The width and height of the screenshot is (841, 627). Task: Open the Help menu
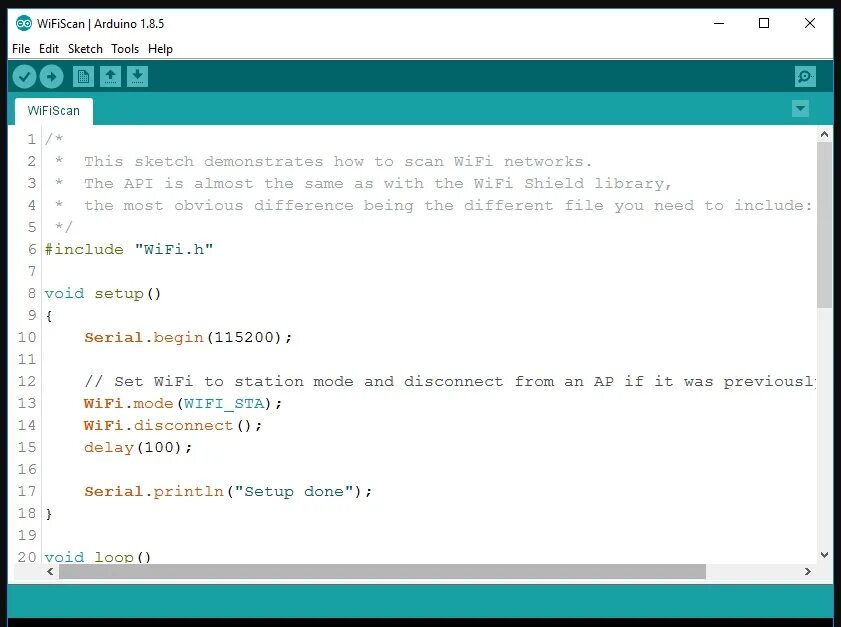[x=160, y=49]
